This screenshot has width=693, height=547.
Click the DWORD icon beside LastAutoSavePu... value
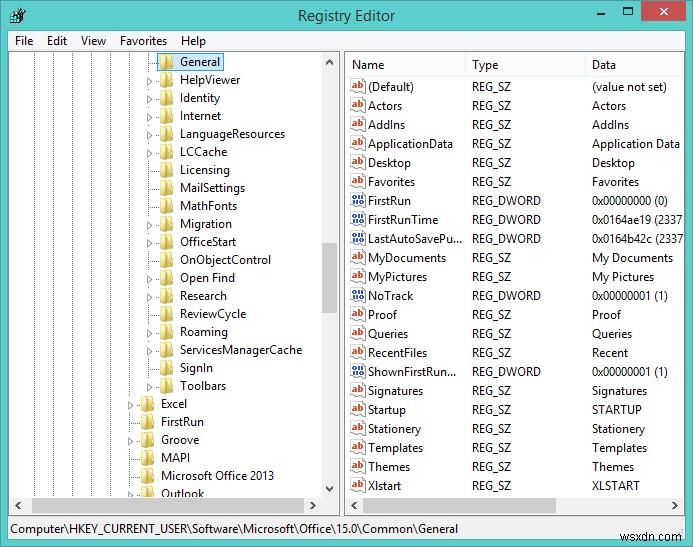pyautogui.click(x=358, y=238)
